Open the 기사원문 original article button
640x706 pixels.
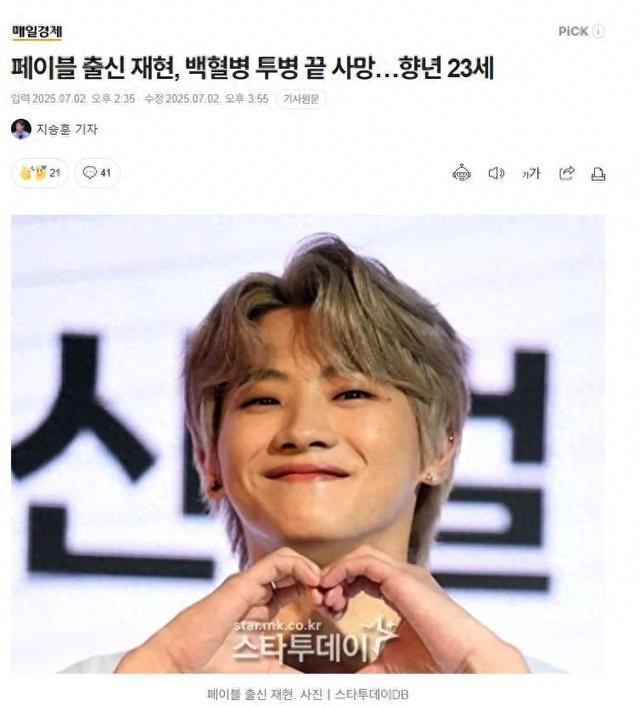point(301,99)
